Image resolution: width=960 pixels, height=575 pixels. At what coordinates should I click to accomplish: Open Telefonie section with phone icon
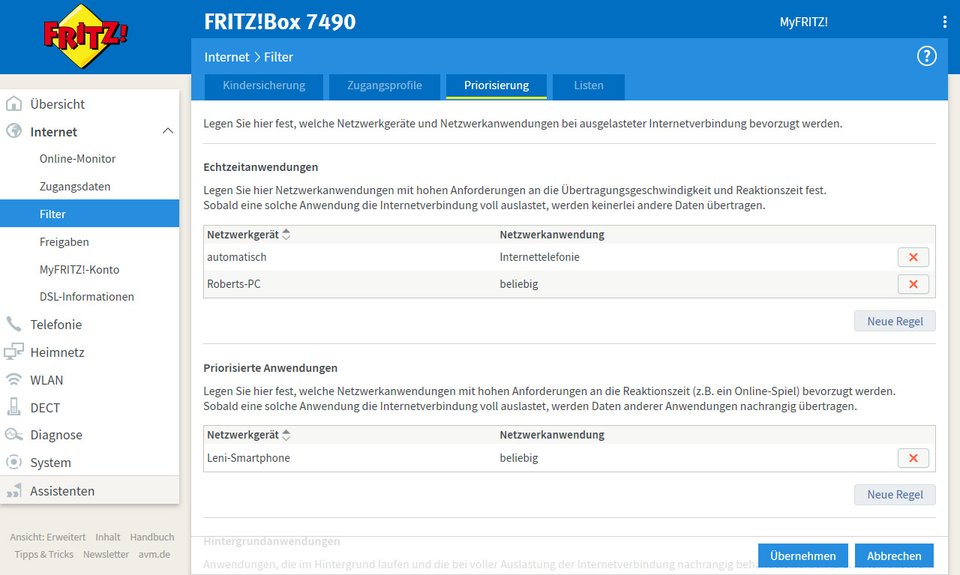(x=56, y=324)
